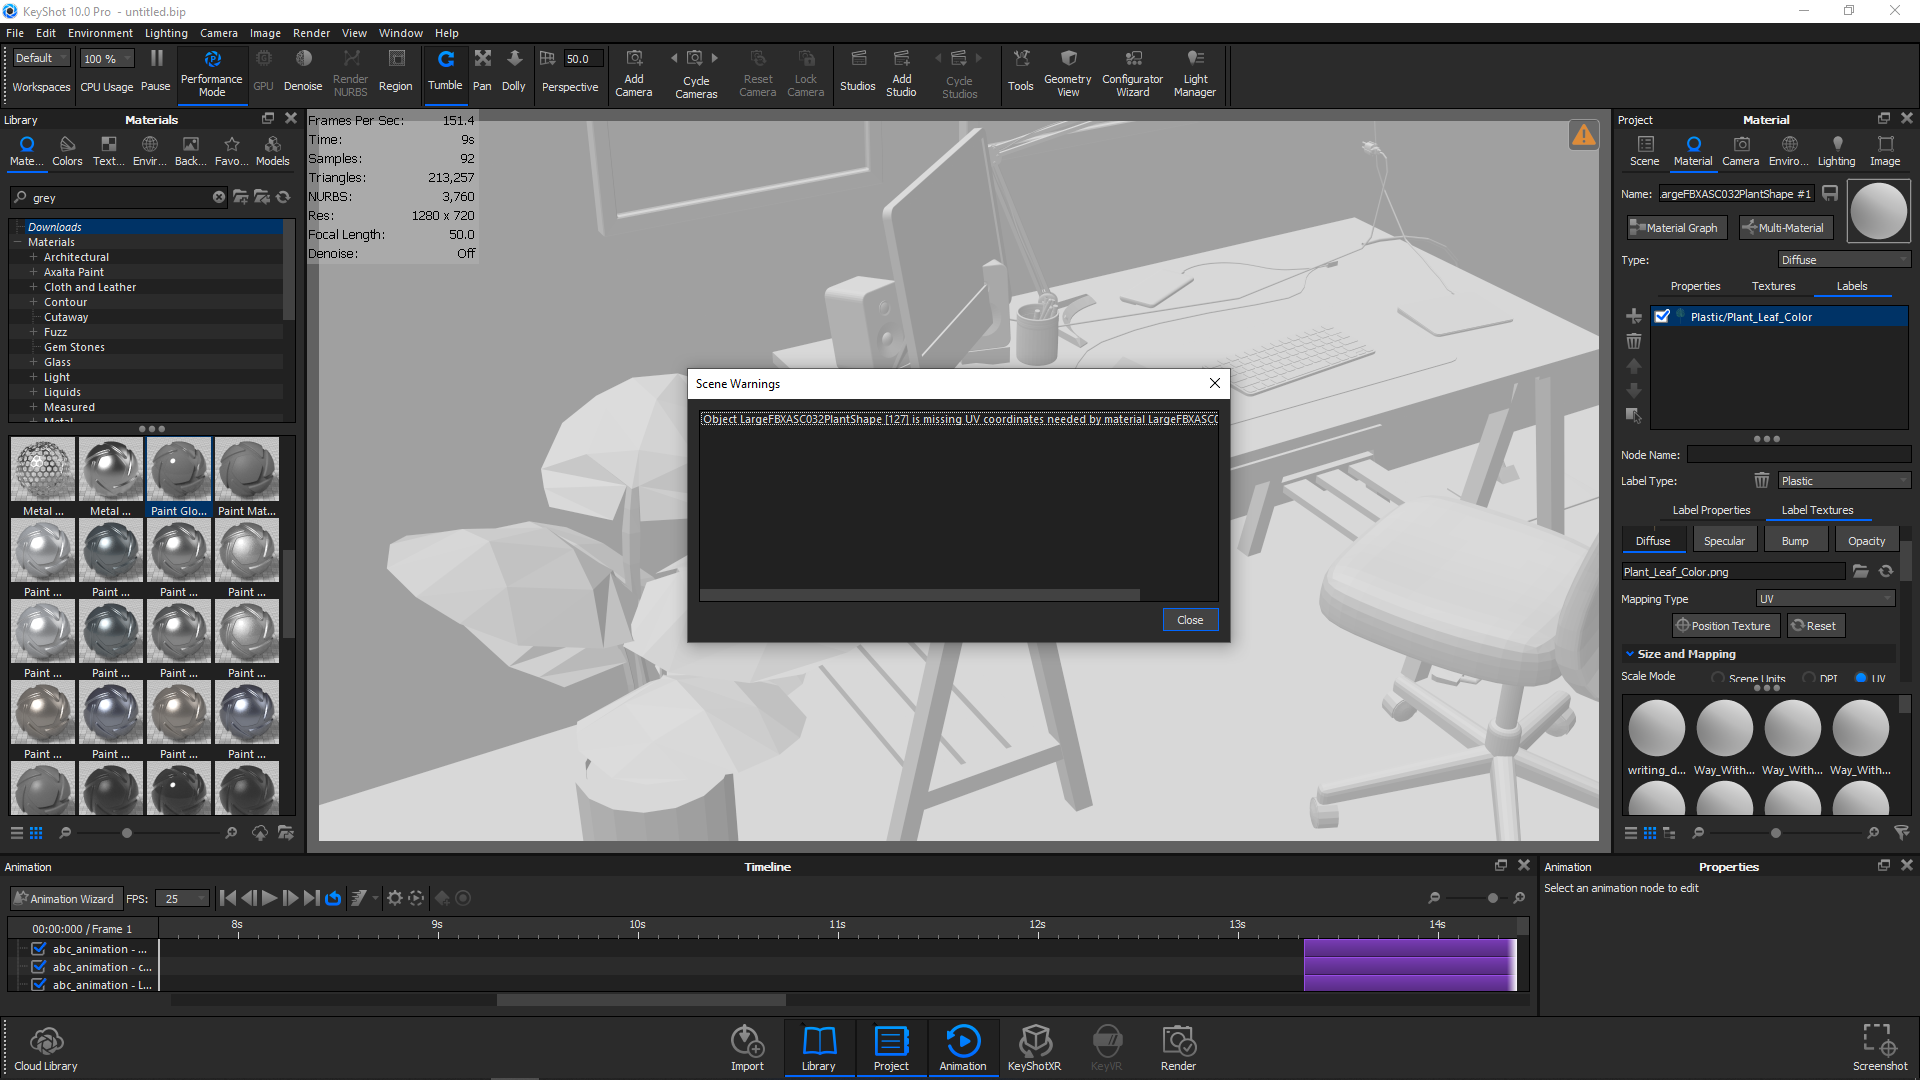This screenshot has width=1920, height=1080.
Task: Open the Configurator Wizard
Action: coord(1131,73)
